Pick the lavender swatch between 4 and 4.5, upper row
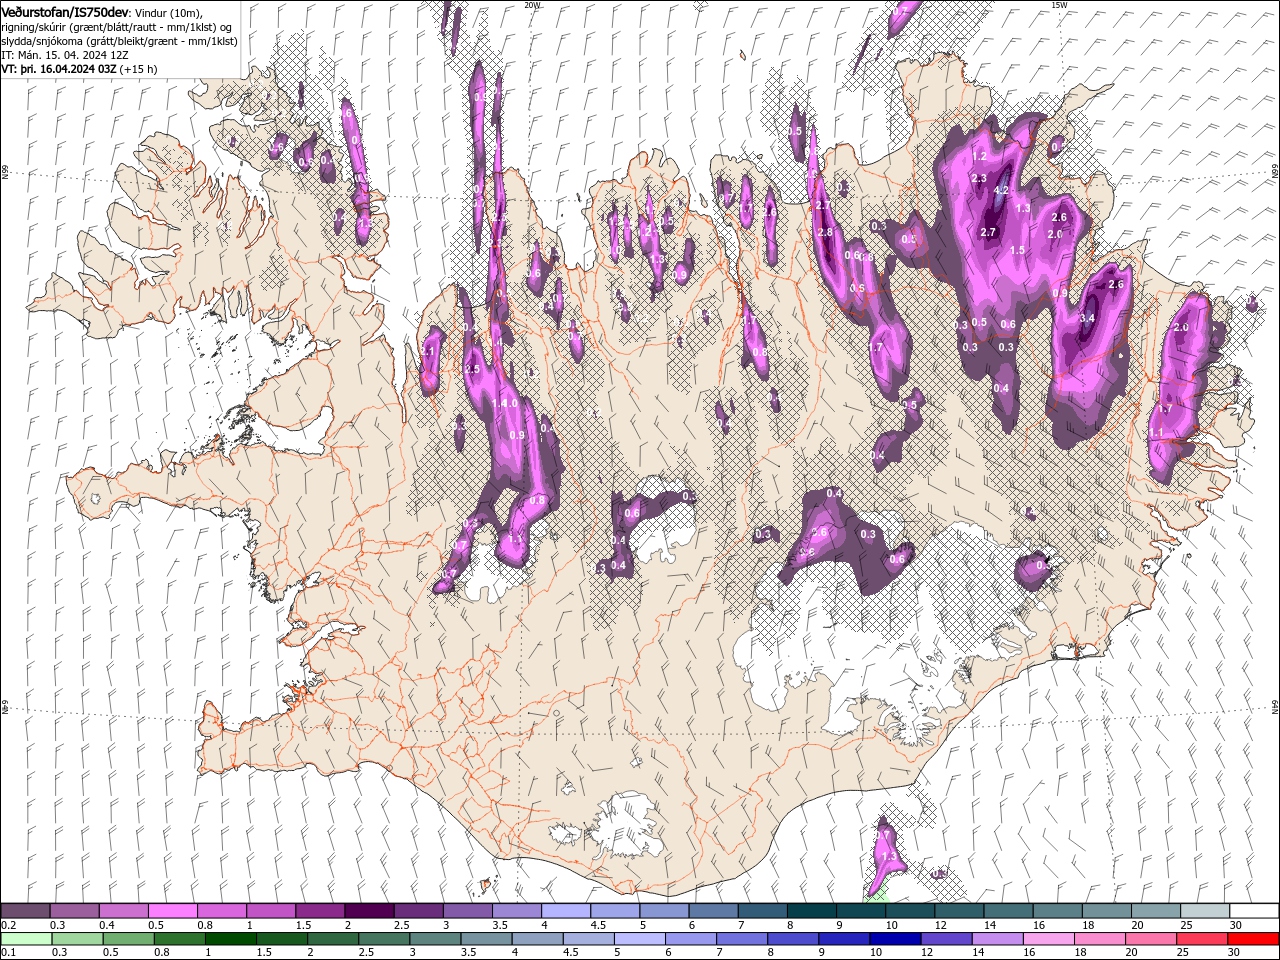 (565, 911)
